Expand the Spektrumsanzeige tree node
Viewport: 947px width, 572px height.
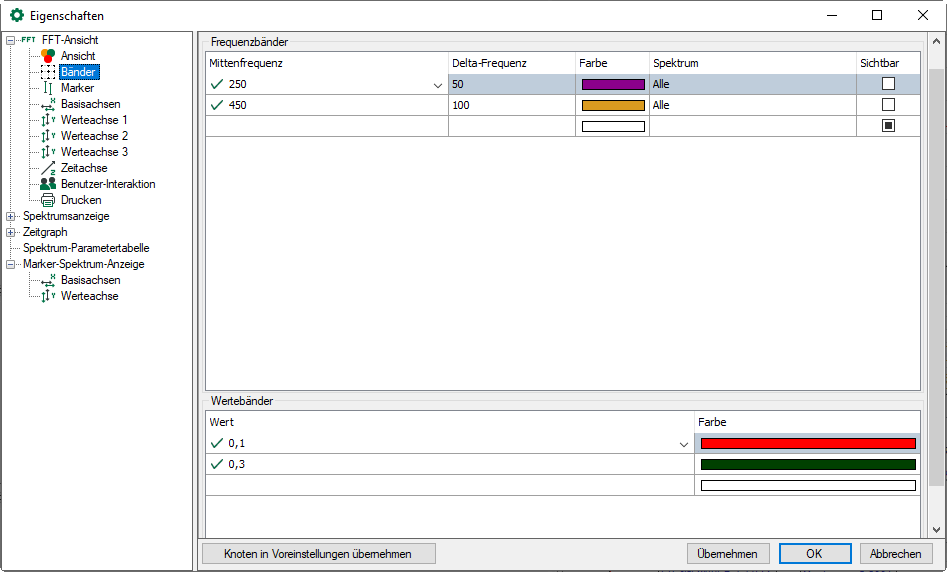[11, 216]
